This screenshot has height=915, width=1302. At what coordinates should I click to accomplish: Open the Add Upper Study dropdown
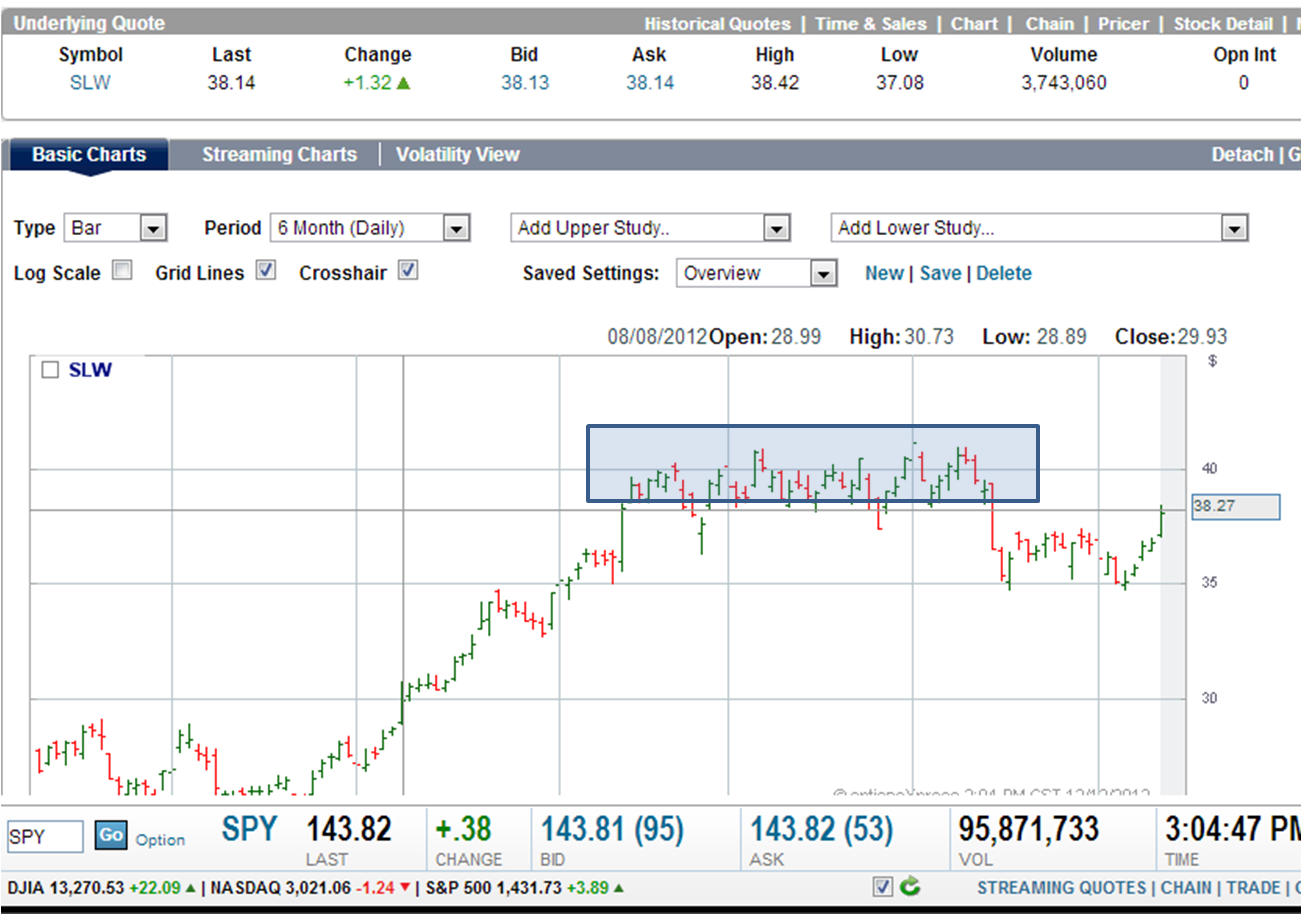click(651, 228)
